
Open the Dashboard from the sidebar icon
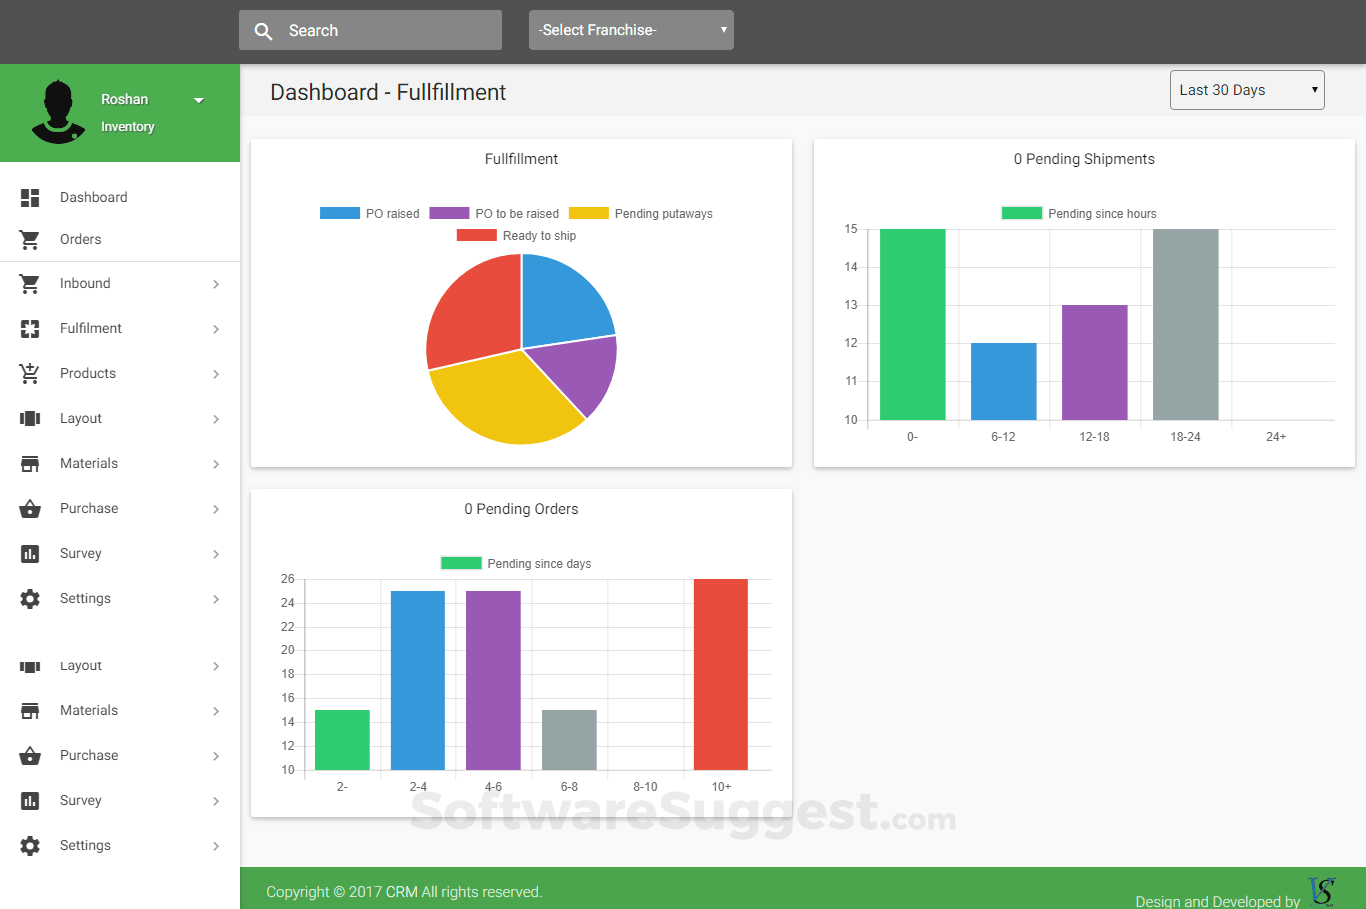(30, 197)
